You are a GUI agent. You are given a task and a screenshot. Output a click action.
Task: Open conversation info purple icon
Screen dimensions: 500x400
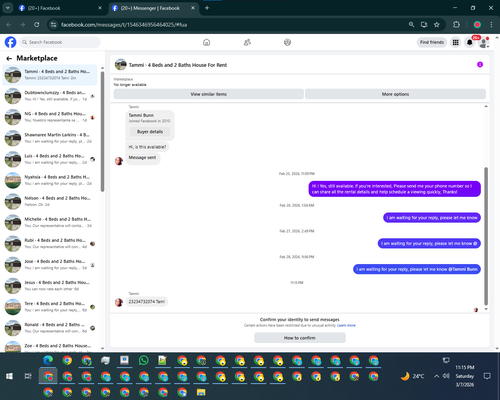(x=480, y=64)
